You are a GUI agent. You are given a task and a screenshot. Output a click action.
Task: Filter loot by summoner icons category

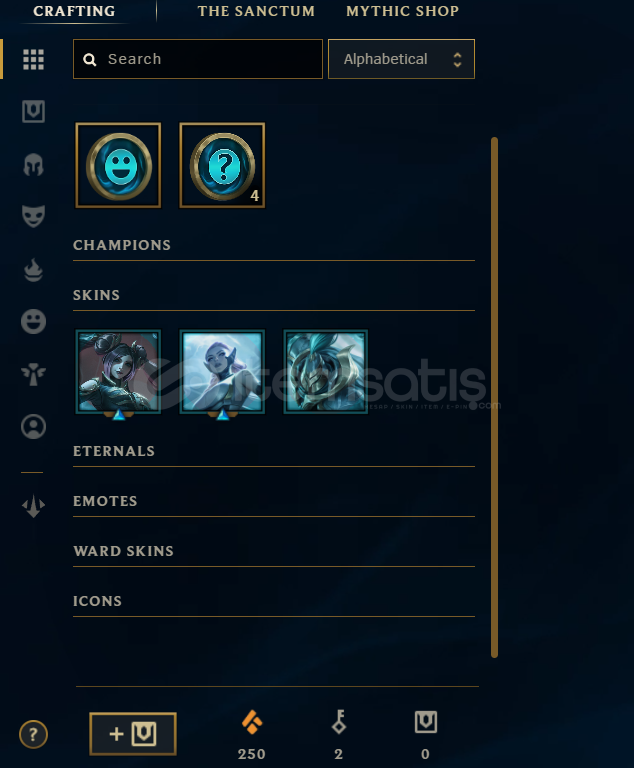point(33,427)
